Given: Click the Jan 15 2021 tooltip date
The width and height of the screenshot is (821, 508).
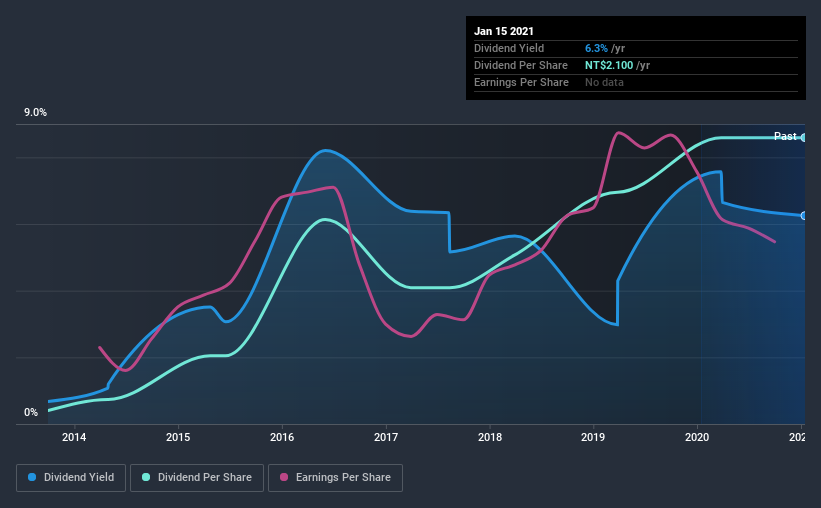Looking at the screenshot, I should coord(504,31).
